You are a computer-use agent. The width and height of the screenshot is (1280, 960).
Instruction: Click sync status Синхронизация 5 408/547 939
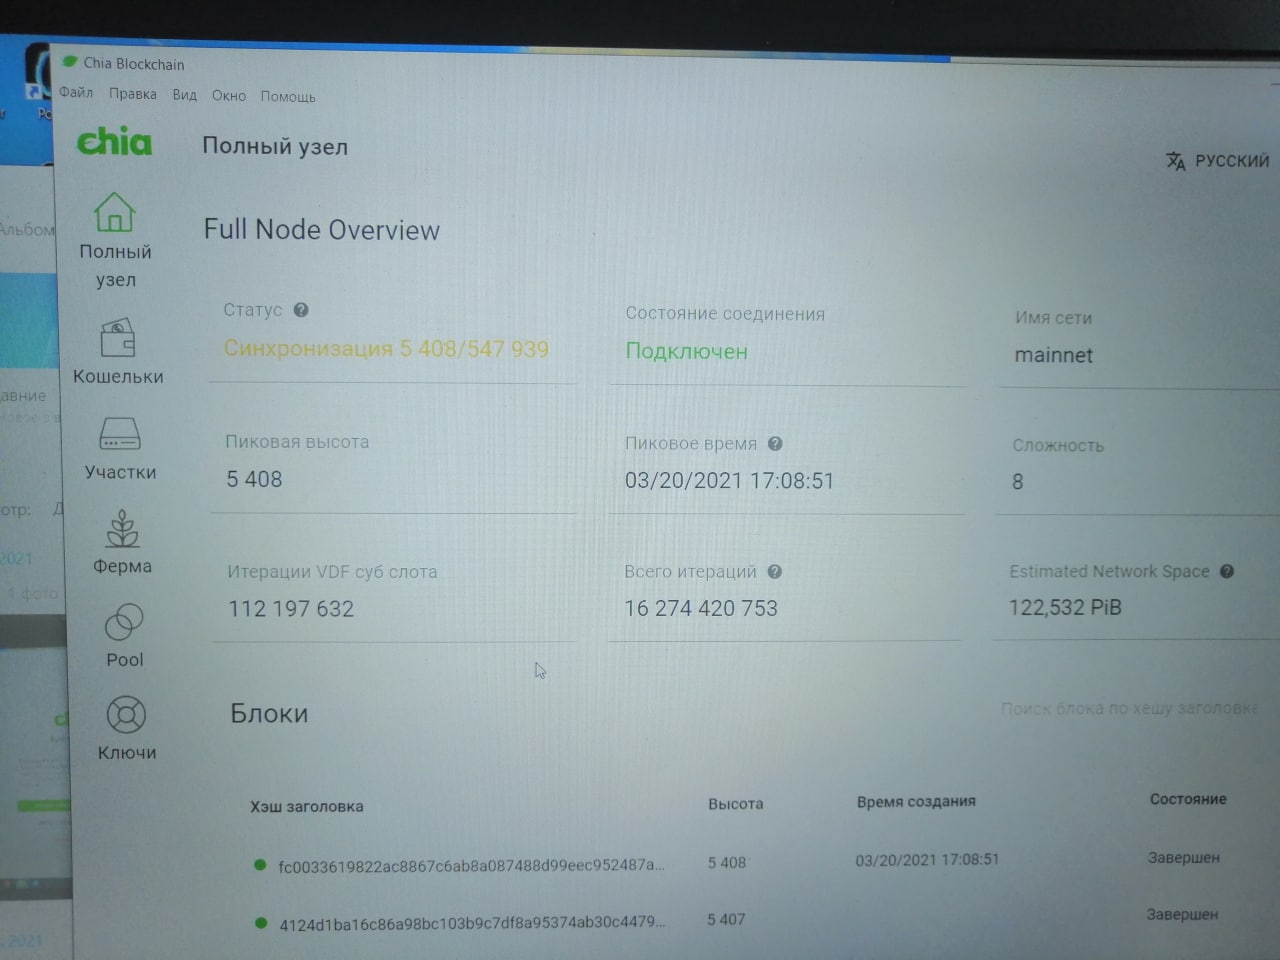pos(386,349)
